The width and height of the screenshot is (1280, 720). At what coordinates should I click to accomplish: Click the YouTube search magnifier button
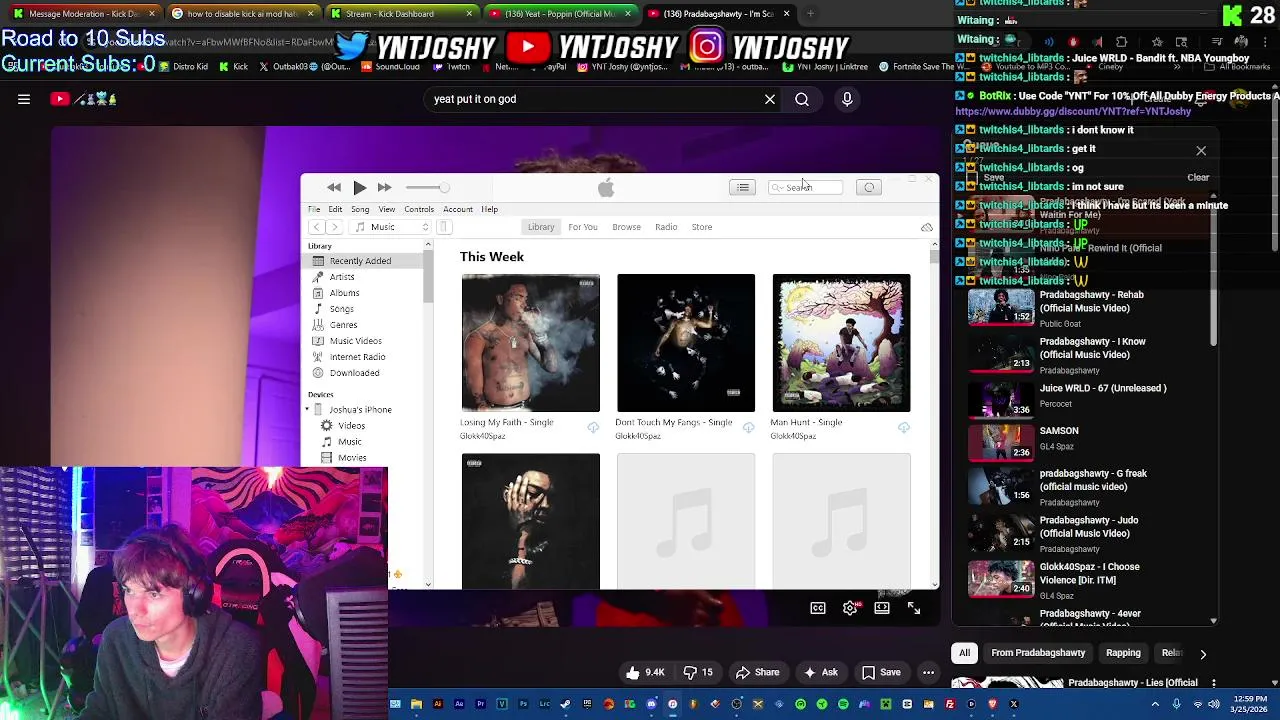coord(802,99)
